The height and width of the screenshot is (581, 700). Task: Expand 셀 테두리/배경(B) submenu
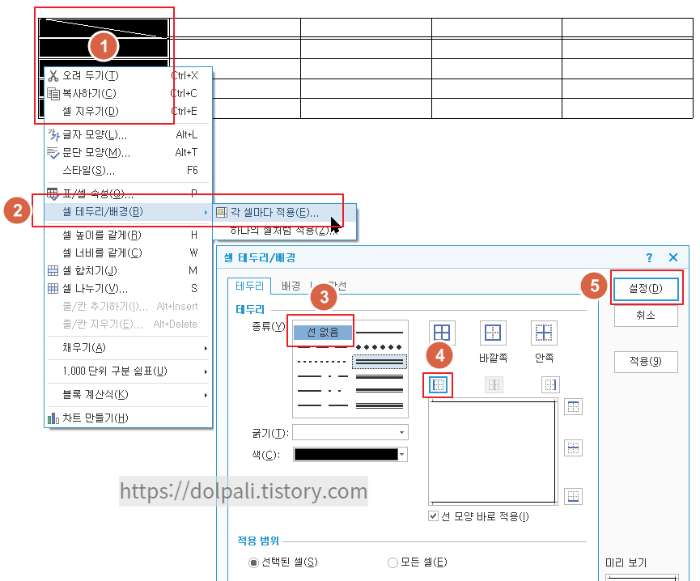[x=128, y=212]
